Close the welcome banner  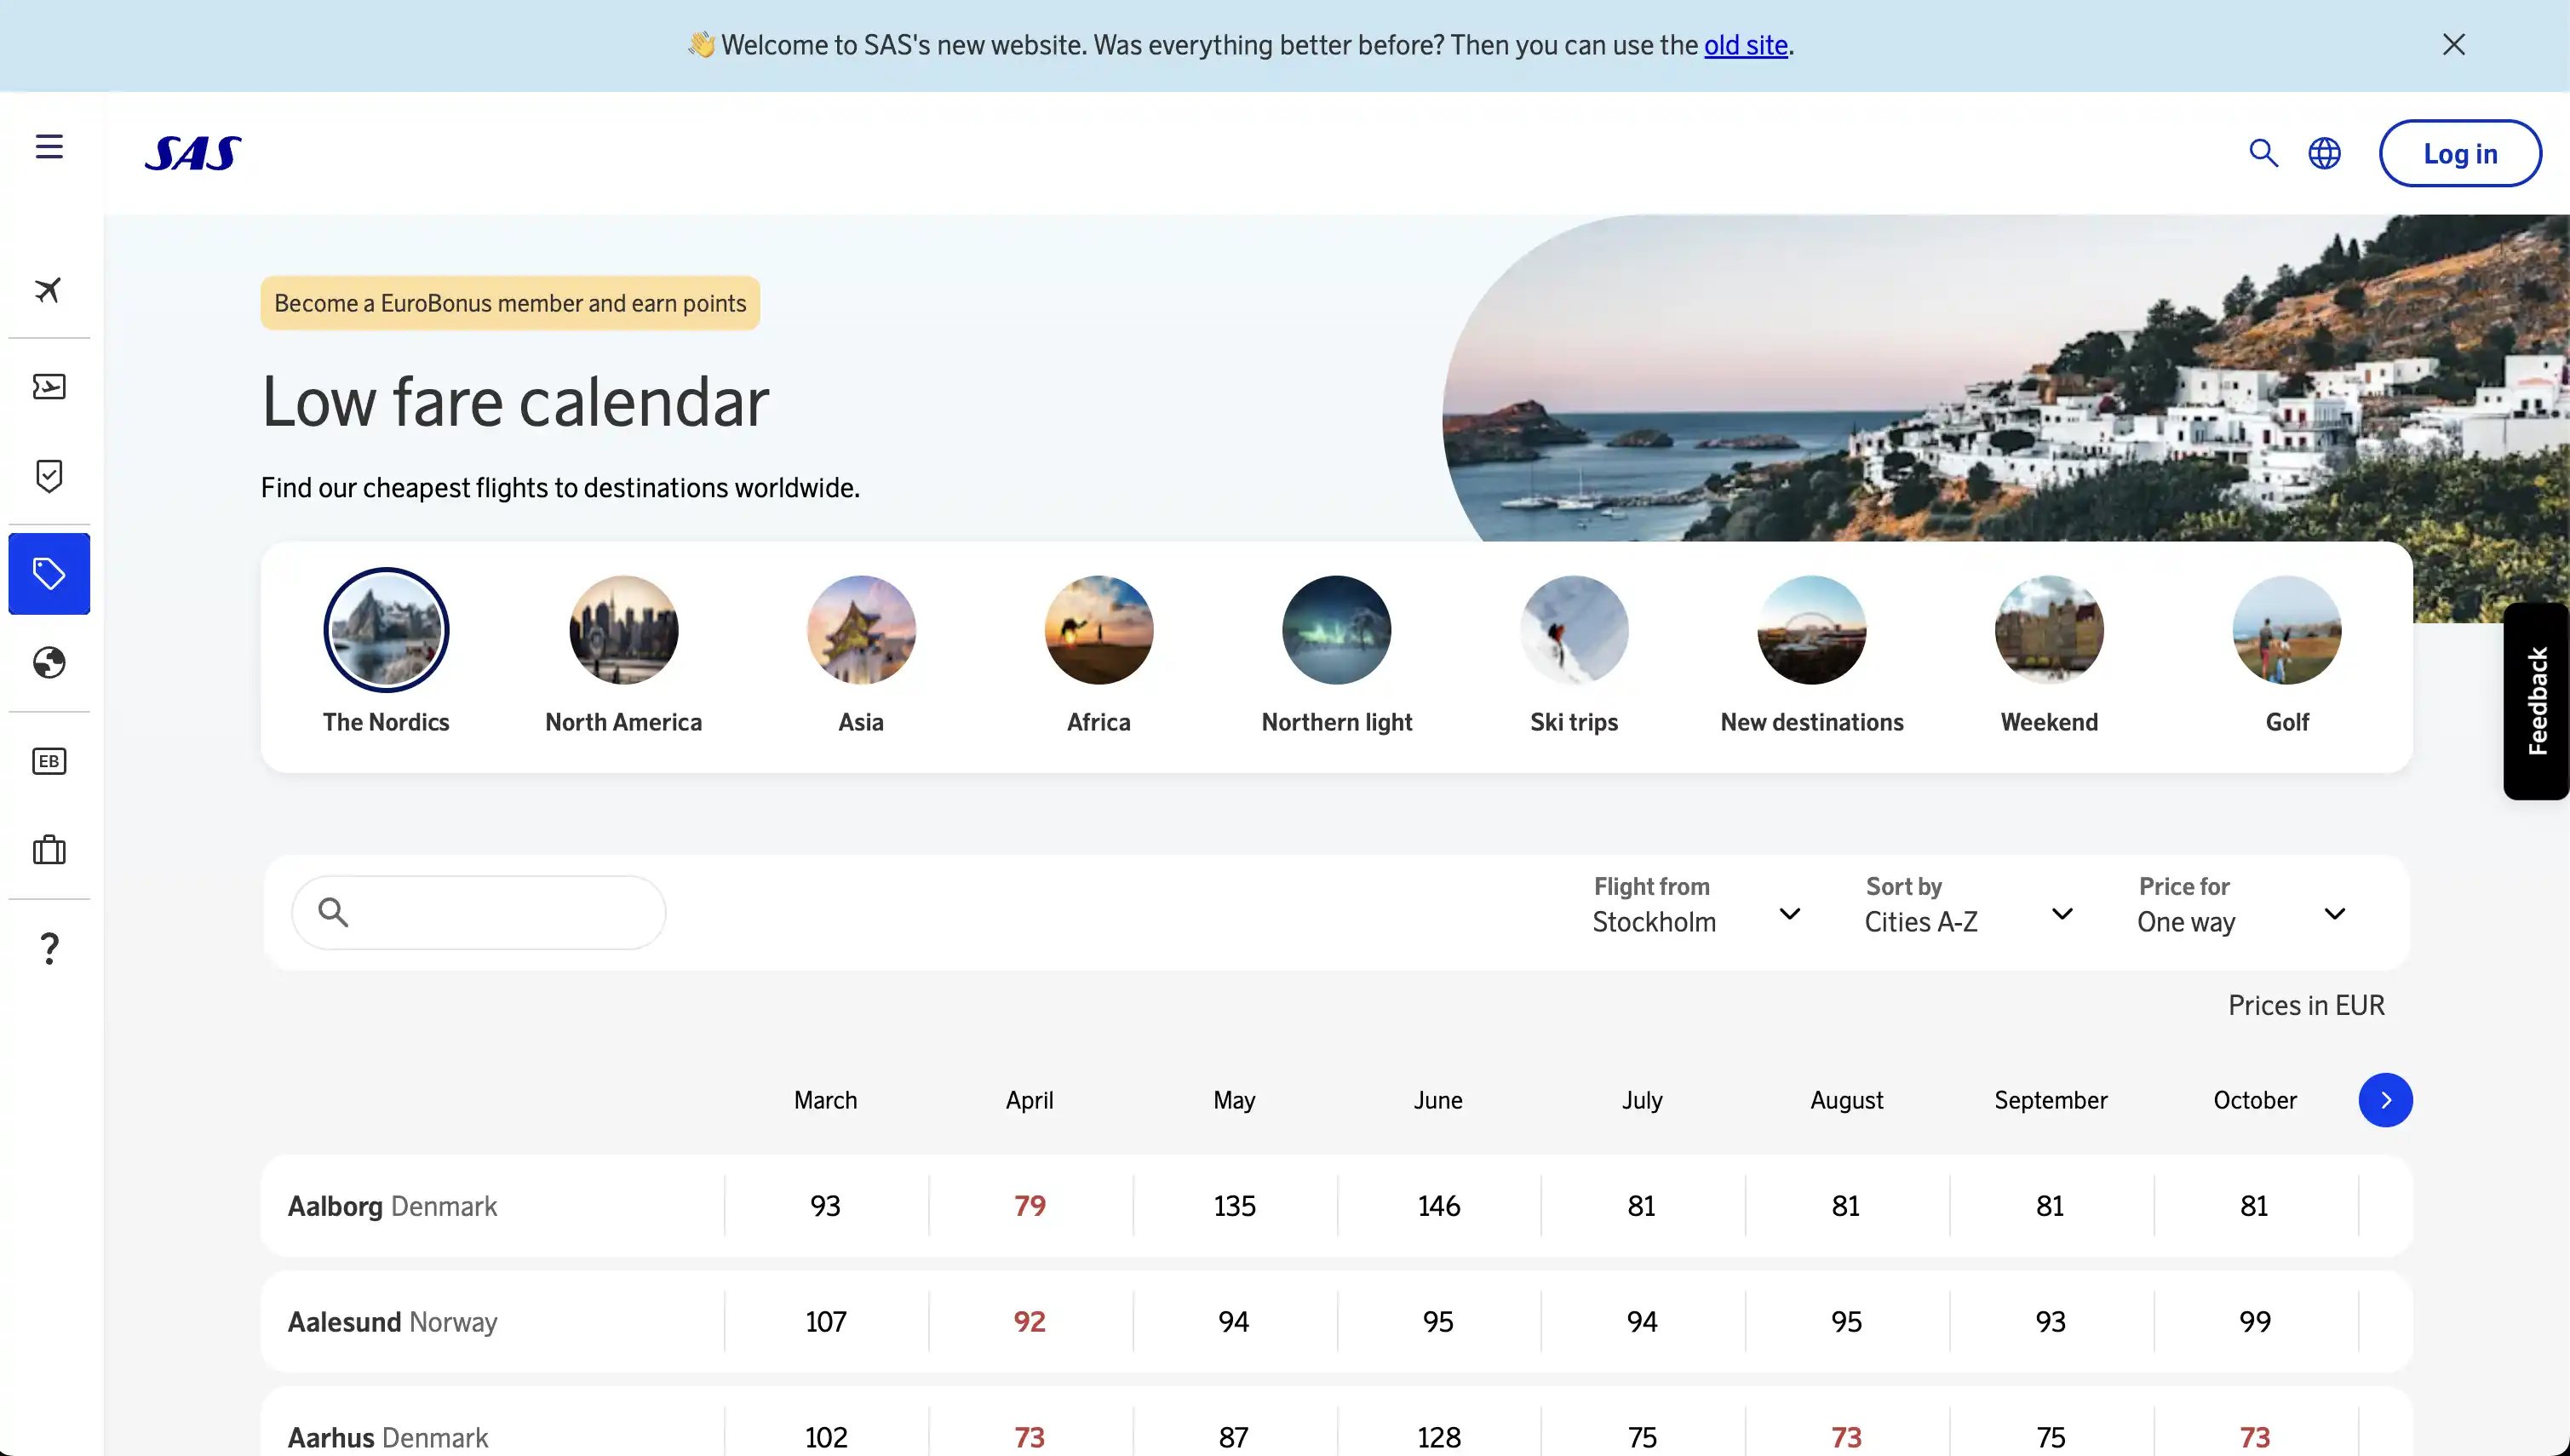2454,44
